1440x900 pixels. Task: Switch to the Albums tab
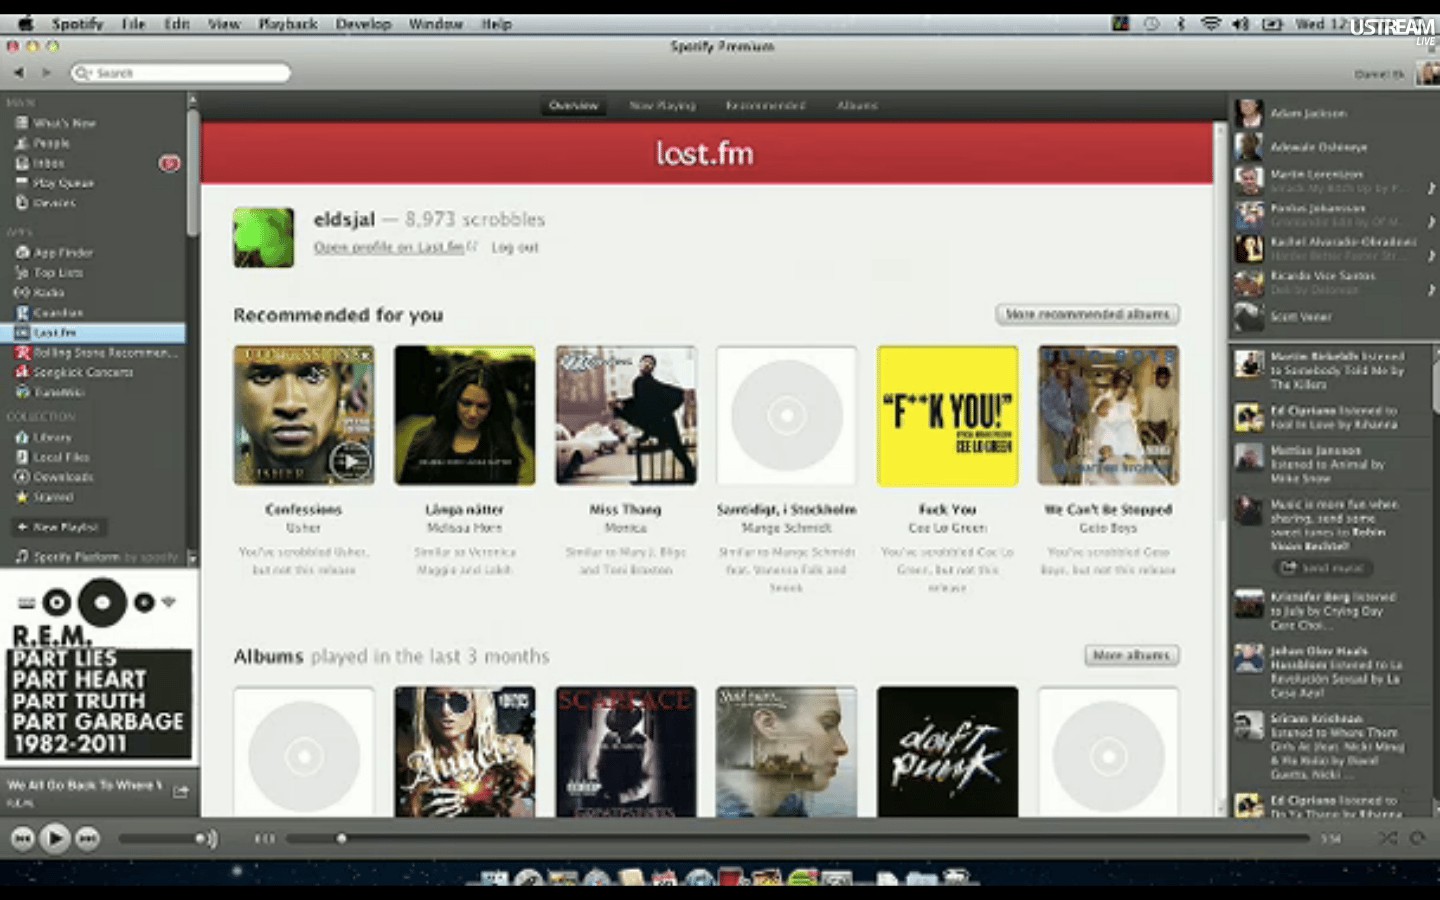click(857, 105)
